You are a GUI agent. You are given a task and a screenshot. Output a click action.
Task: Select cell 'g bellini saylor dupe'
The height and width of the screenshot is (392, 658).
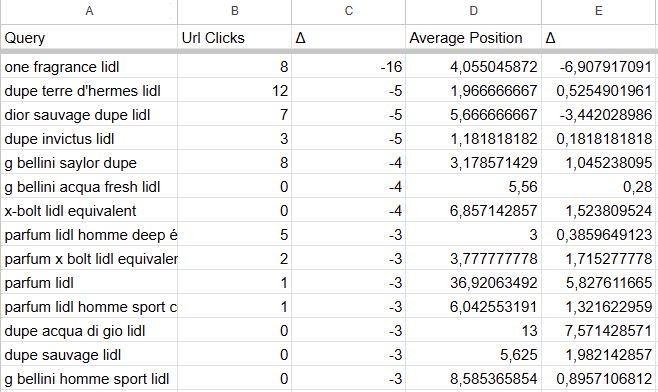click(x=89, y=162)
